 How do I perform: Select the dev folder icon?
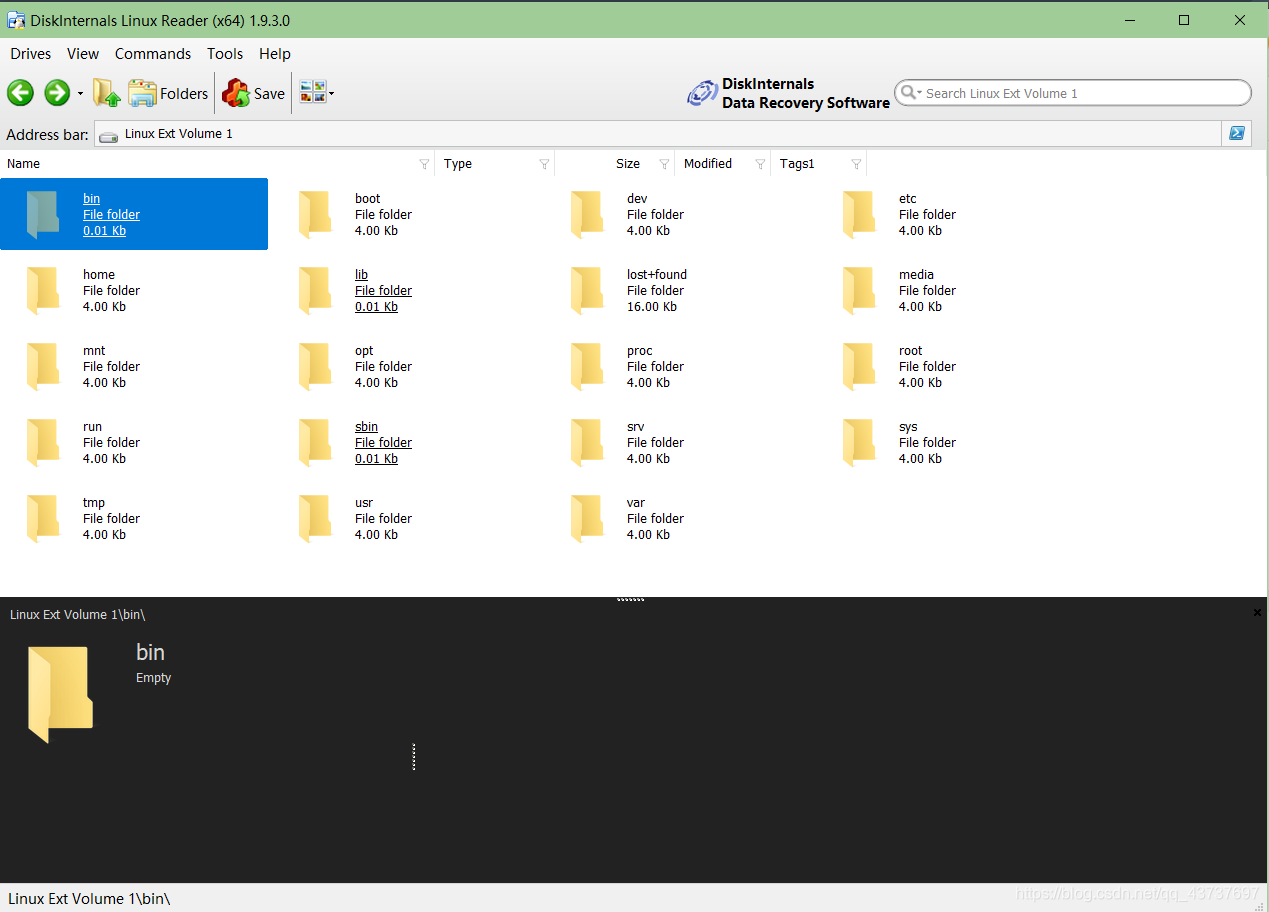(x=587, y=214)
